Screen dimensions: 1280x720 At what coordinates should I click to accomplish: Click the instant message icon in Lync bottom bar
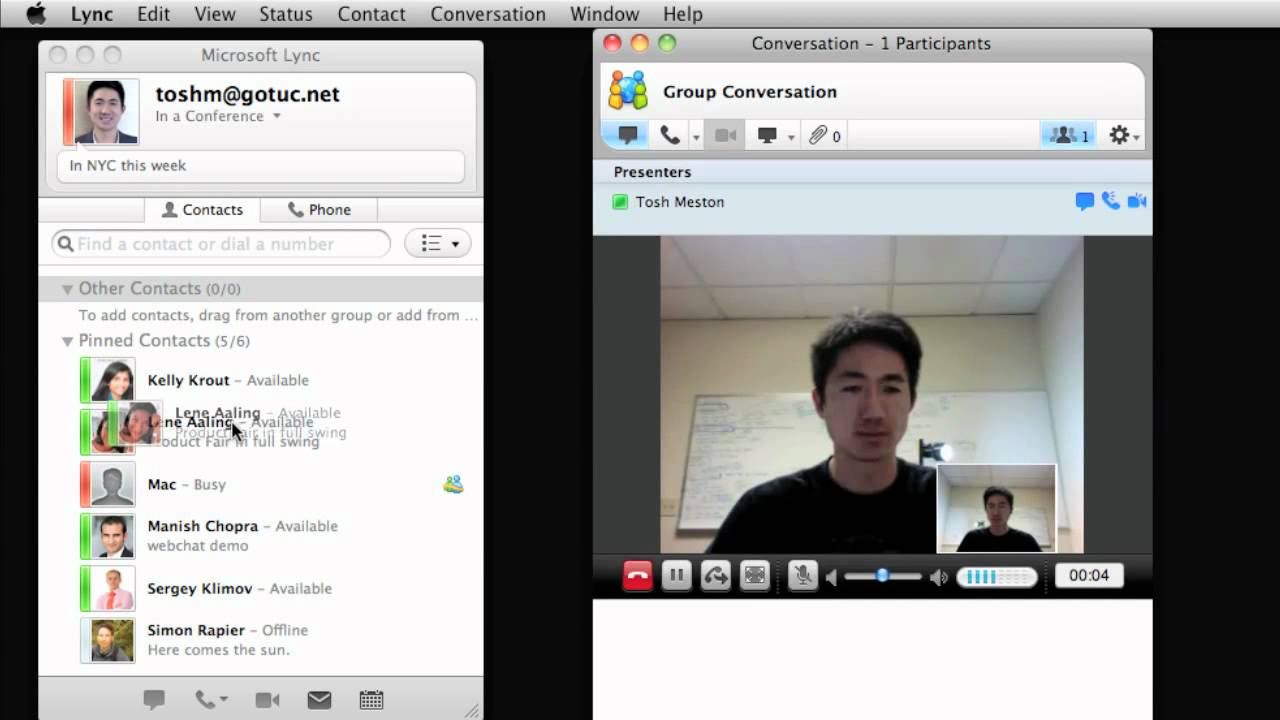[154, 700]
